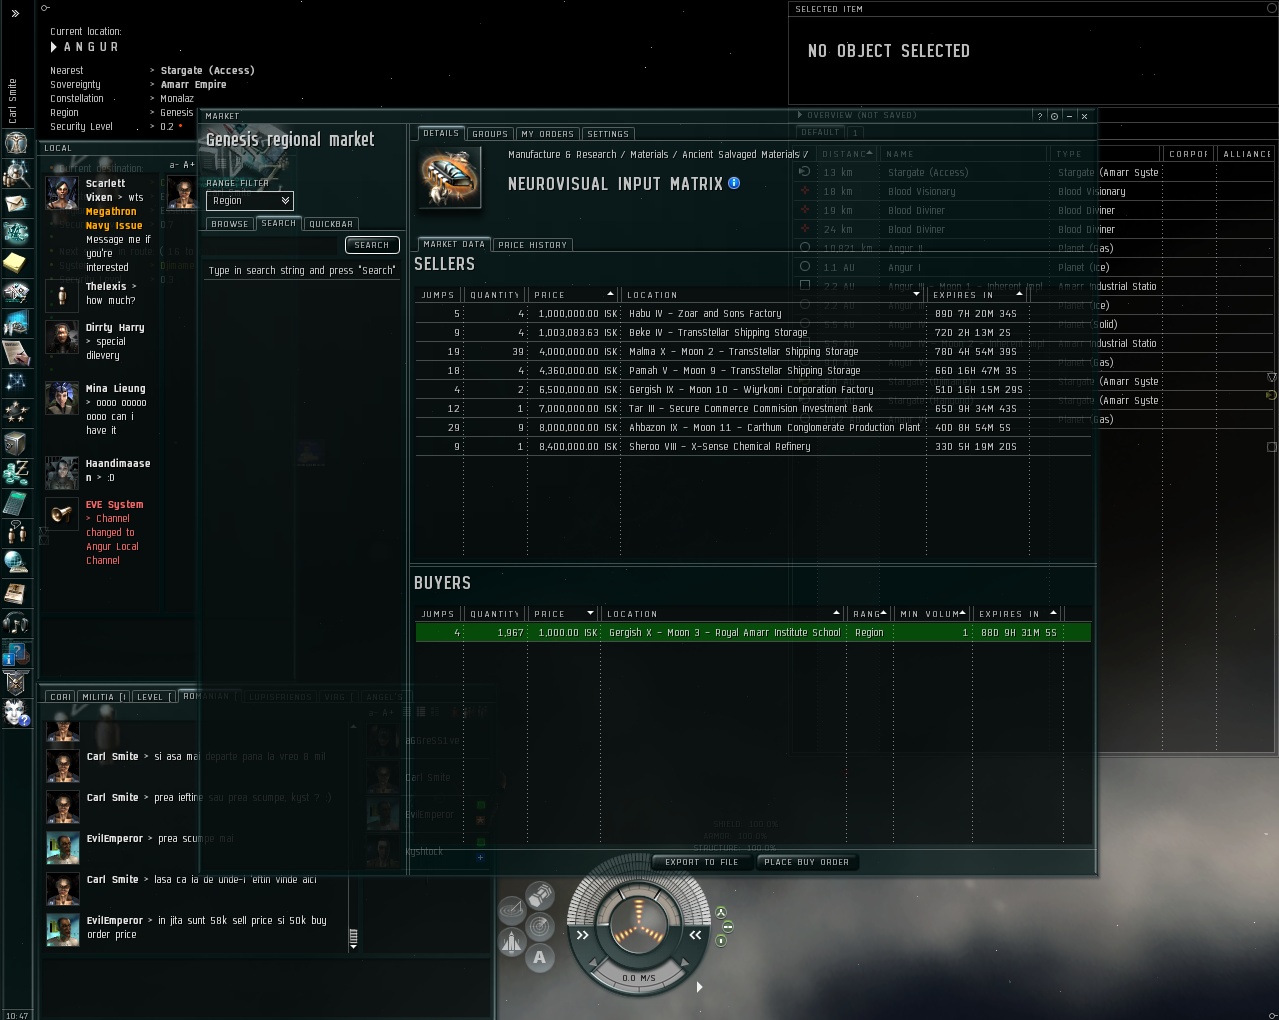
Task: Click the right double-chevron on speed dial
Action: [x=695, y=935]
